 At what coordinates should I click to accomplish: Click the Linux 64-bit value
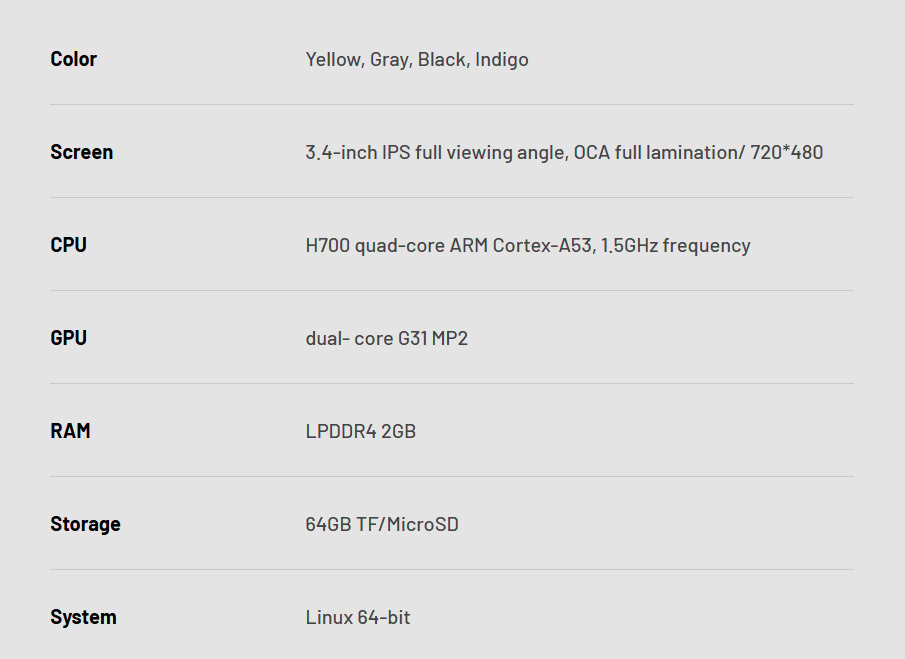357,618
